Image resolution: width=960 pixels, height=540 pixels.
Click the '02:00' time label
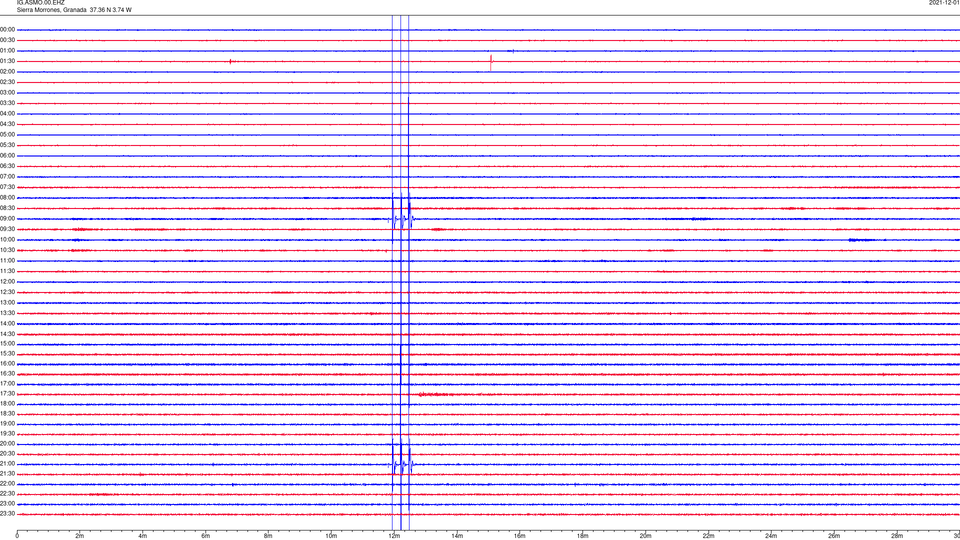[7, 72]
